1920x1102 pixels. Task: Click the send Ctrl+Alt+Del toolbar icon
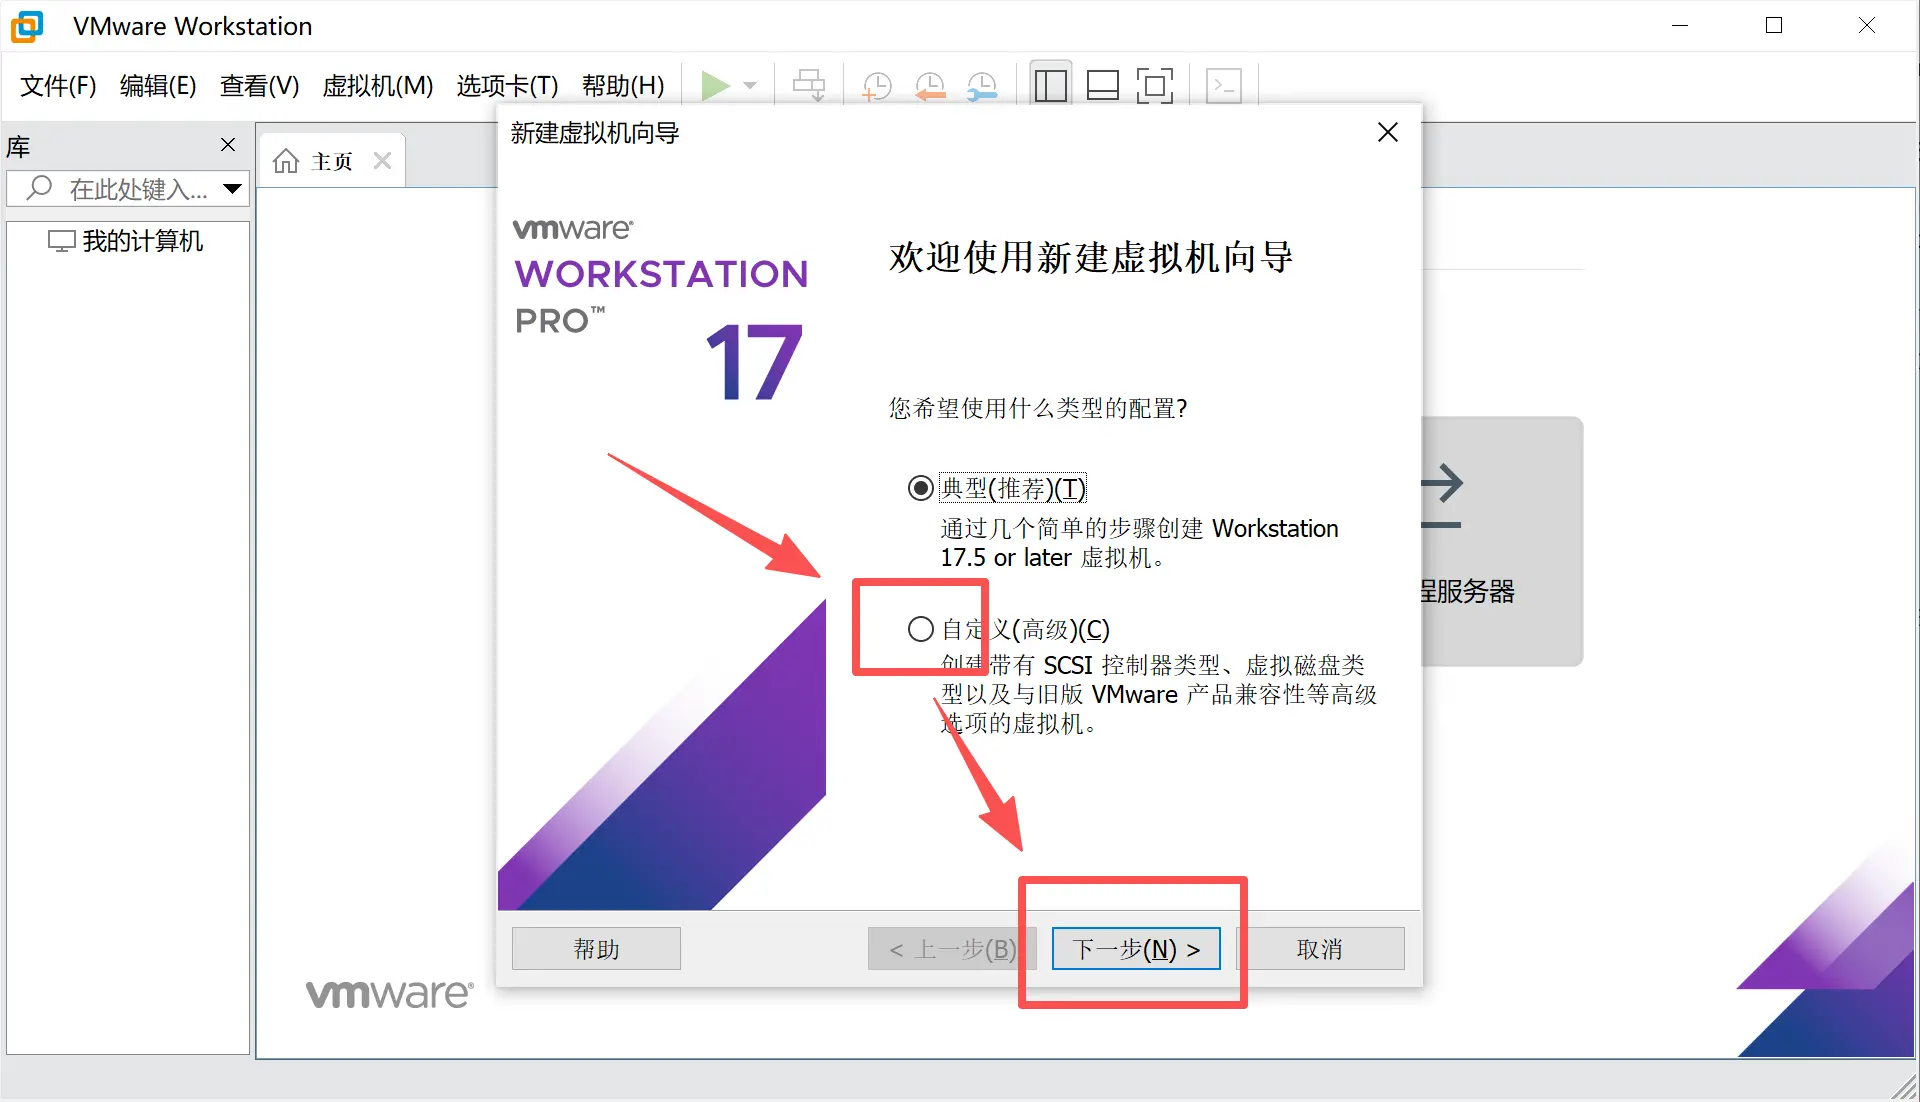(809, 86)
